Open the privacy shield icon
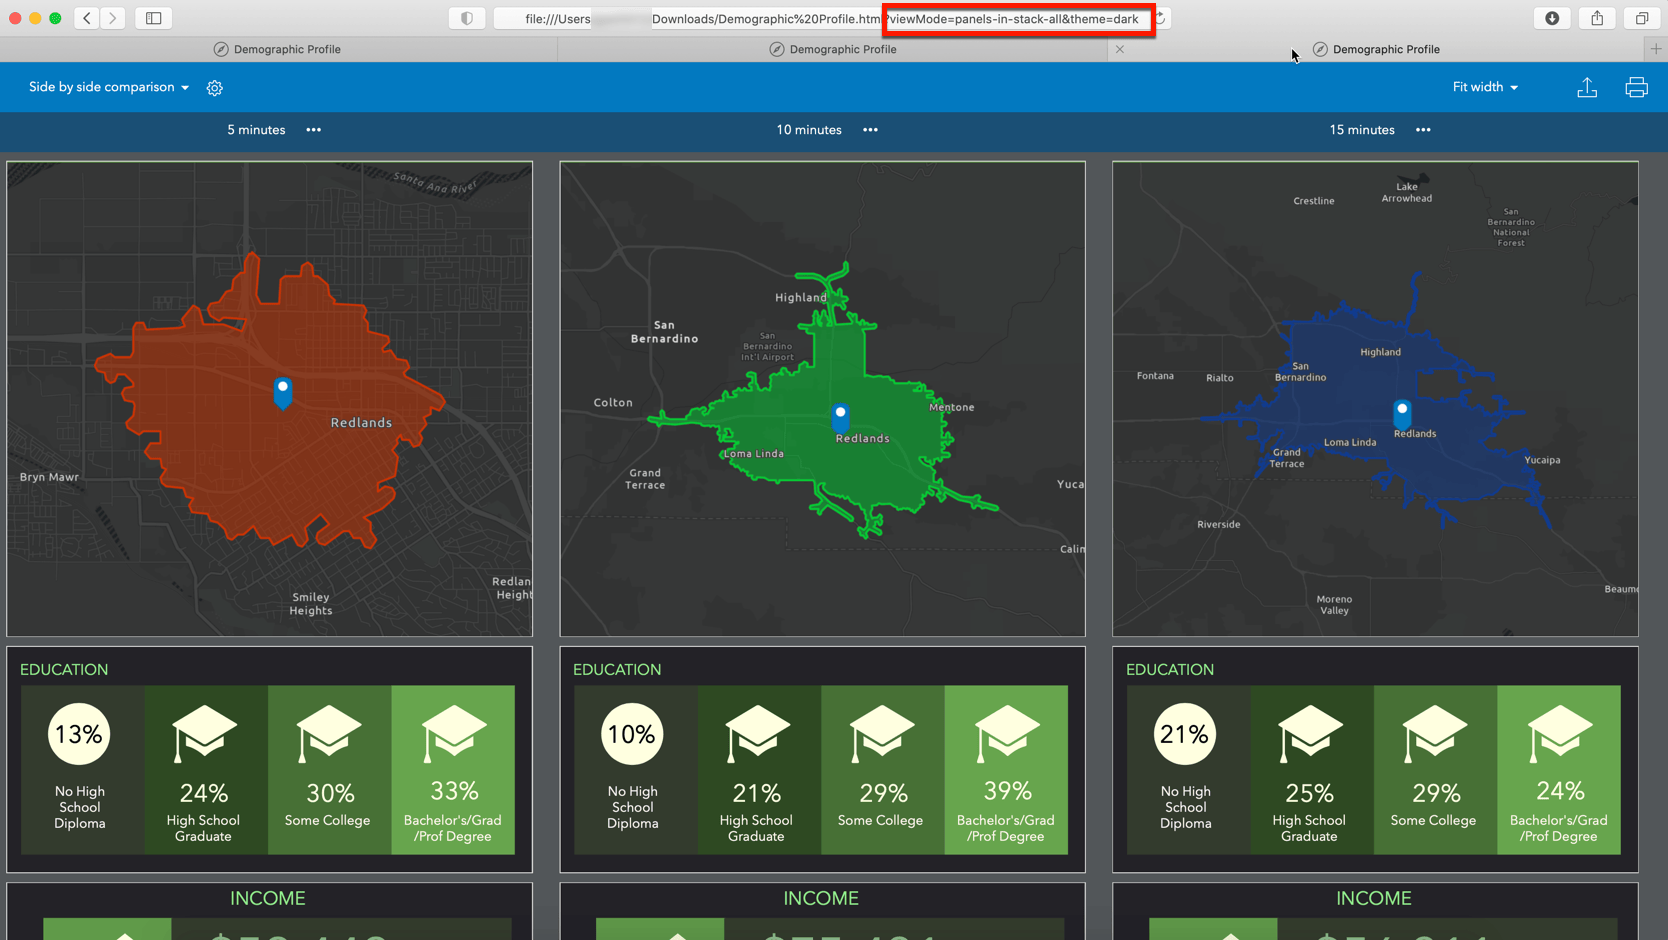 [x=467, y=18]
